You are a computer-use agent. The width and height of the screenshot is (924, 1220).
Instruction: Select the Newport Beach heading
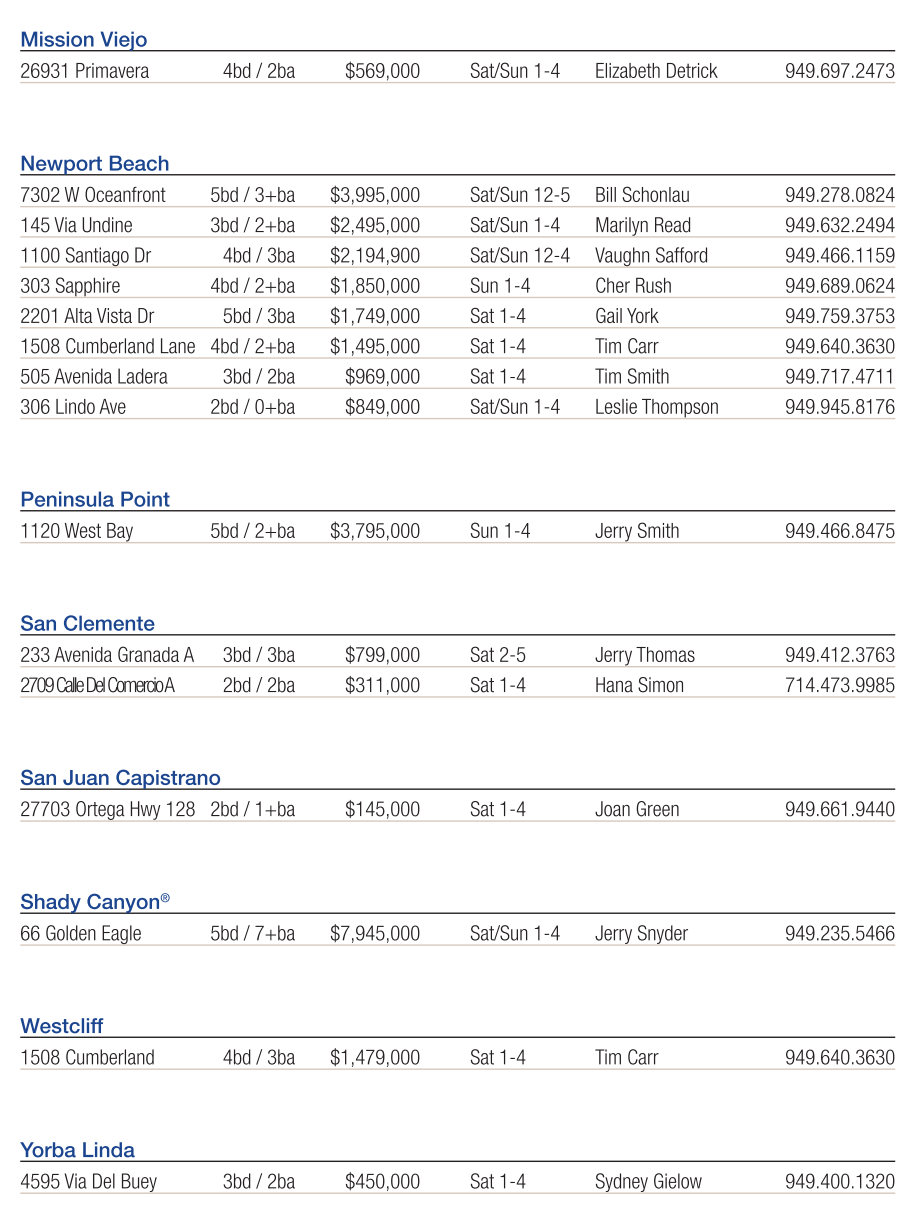click(95, 164)
